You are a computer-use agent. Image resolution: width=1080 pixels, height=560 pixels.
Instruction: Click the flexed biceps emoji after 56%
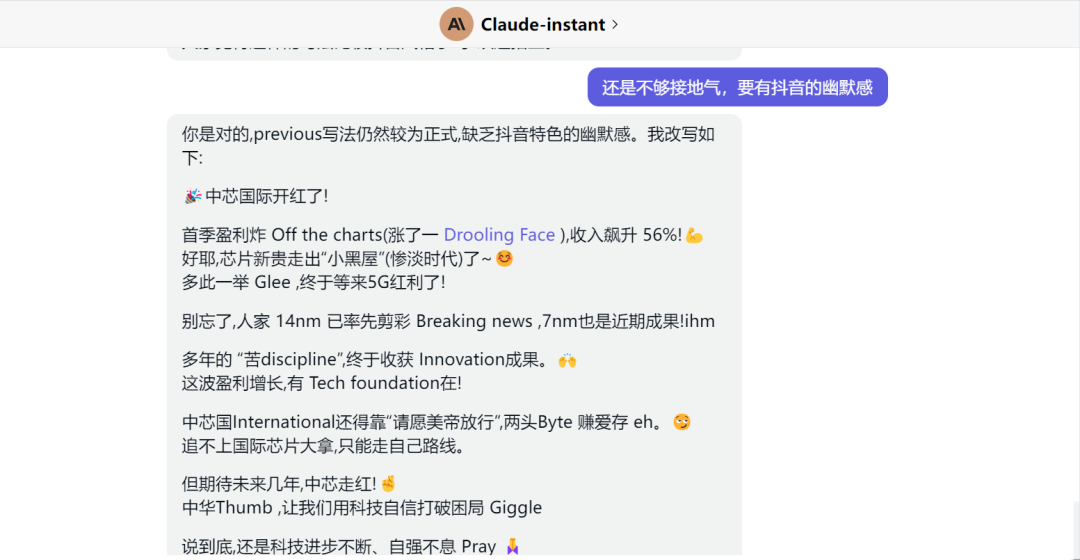pyautogui.click(x=694, y=236)
